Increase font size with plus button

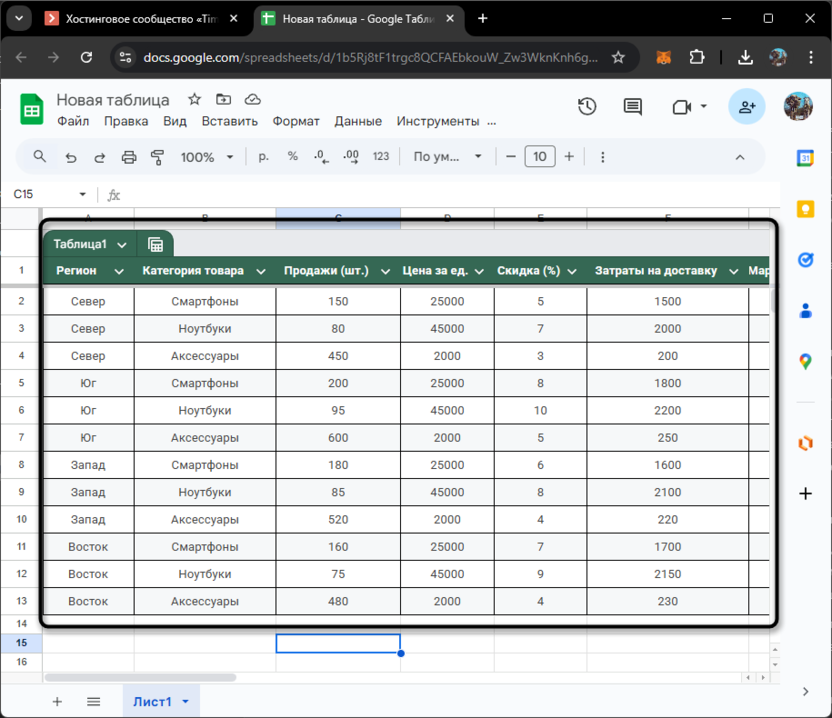(x=569, y=157)
